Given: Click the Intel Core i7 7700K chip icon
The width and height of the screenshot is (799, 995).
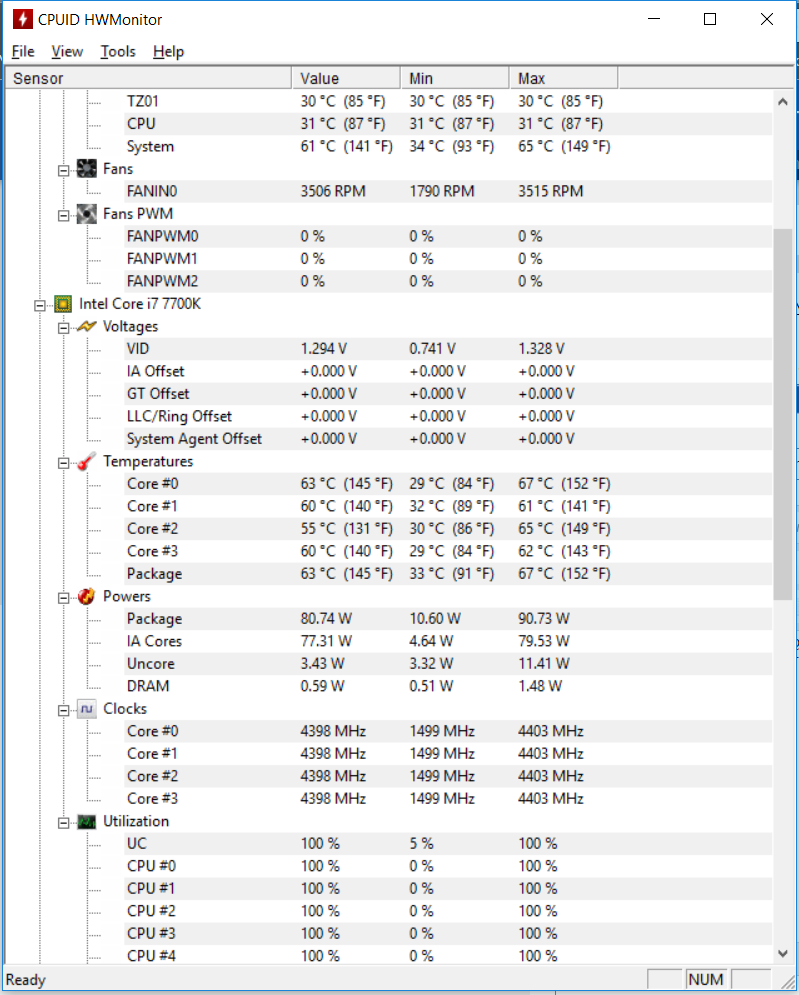Looking at the screenshot, I should click(63, 304).
